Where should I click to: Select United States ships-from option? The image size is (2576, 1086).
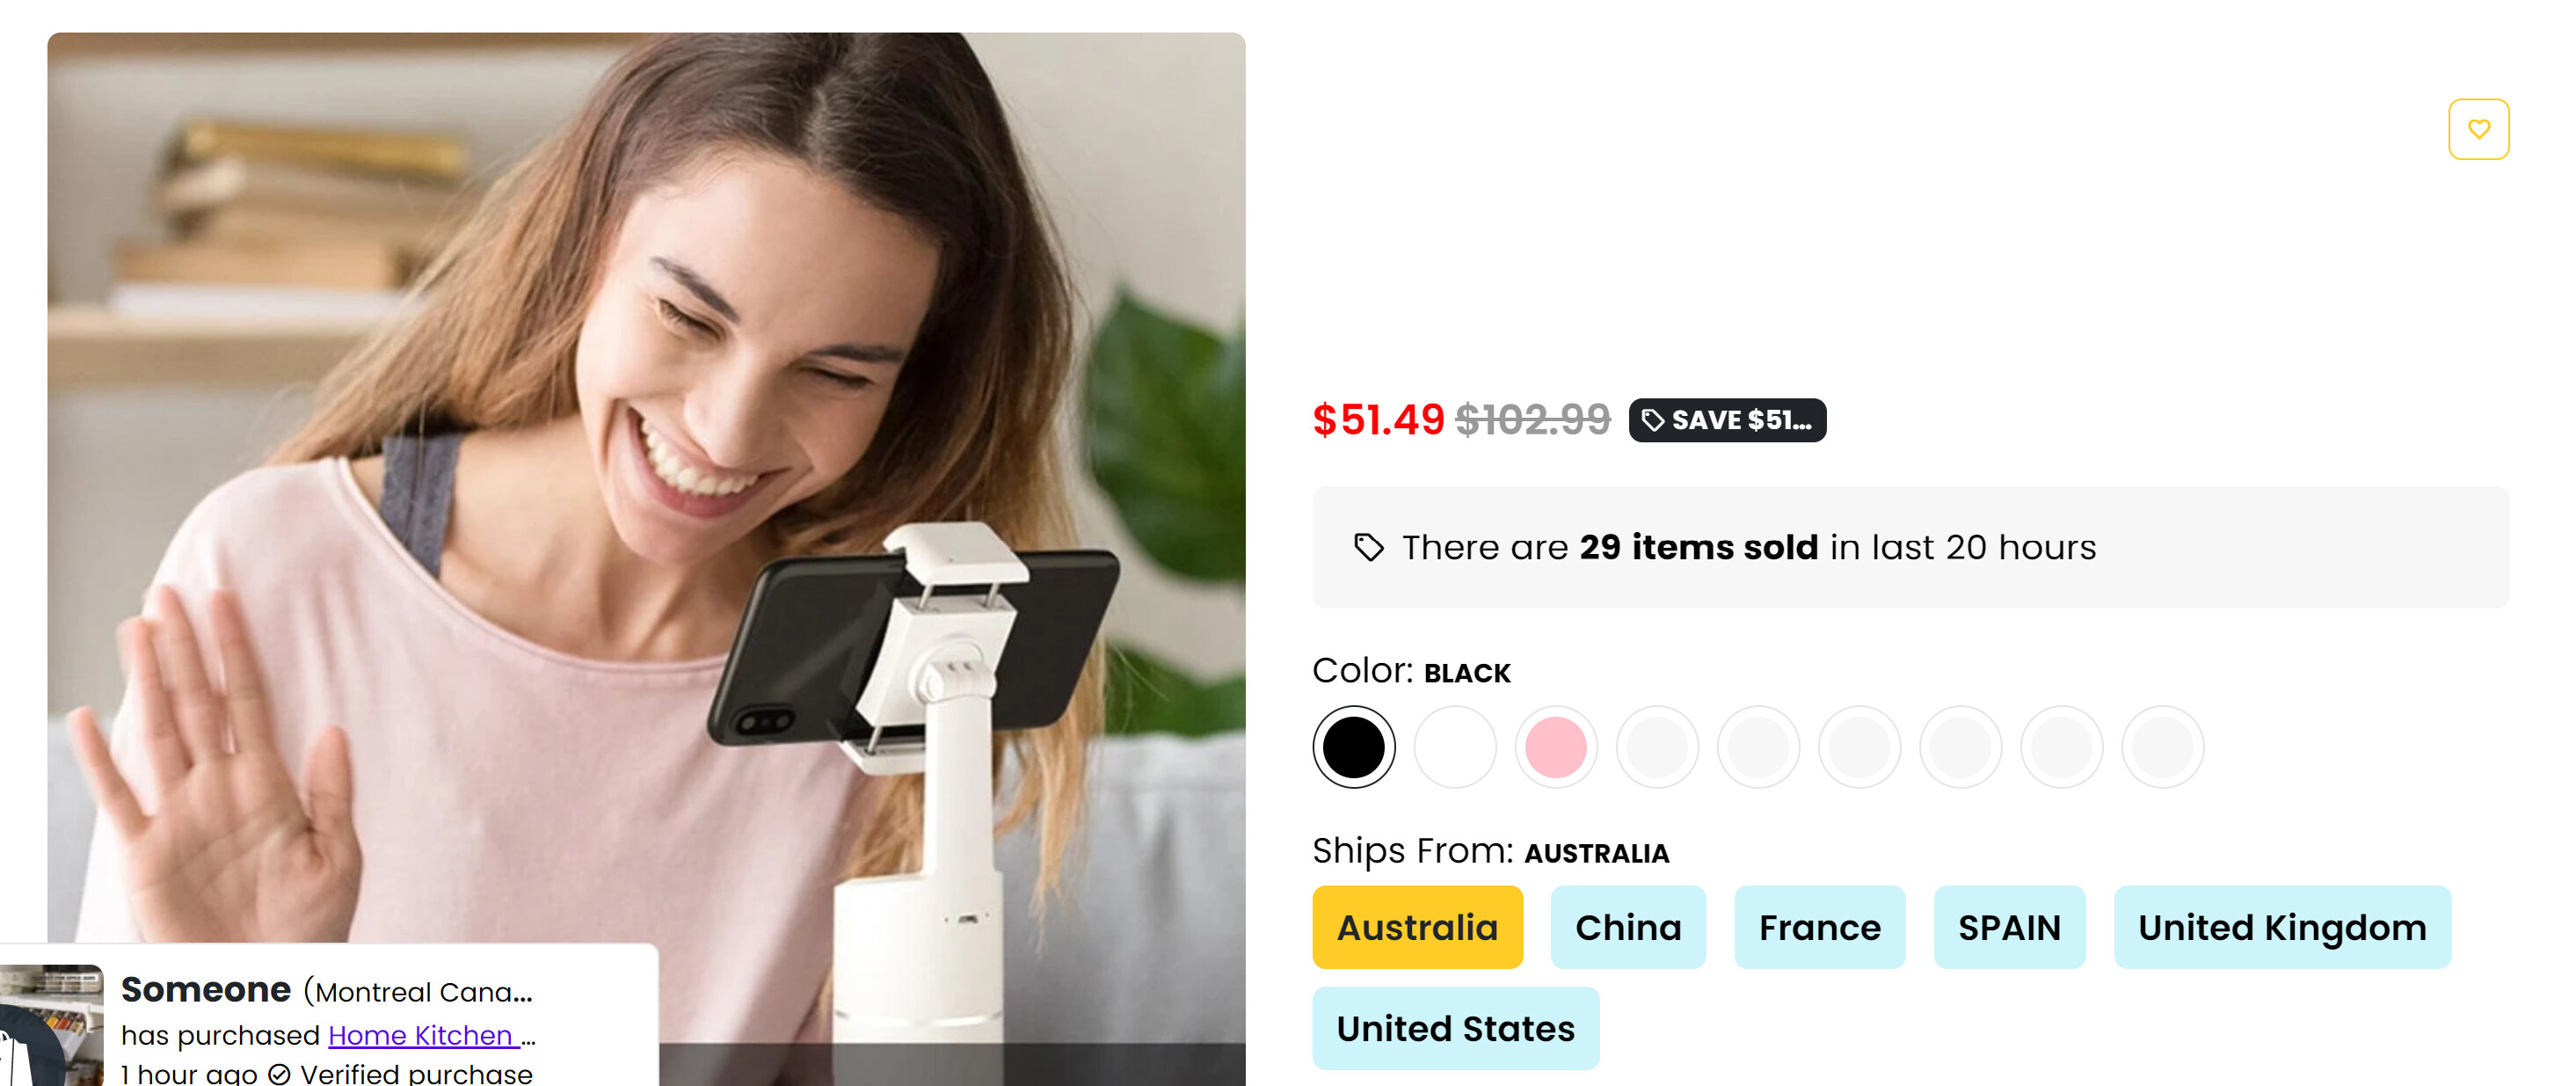coord(1455,1028)
